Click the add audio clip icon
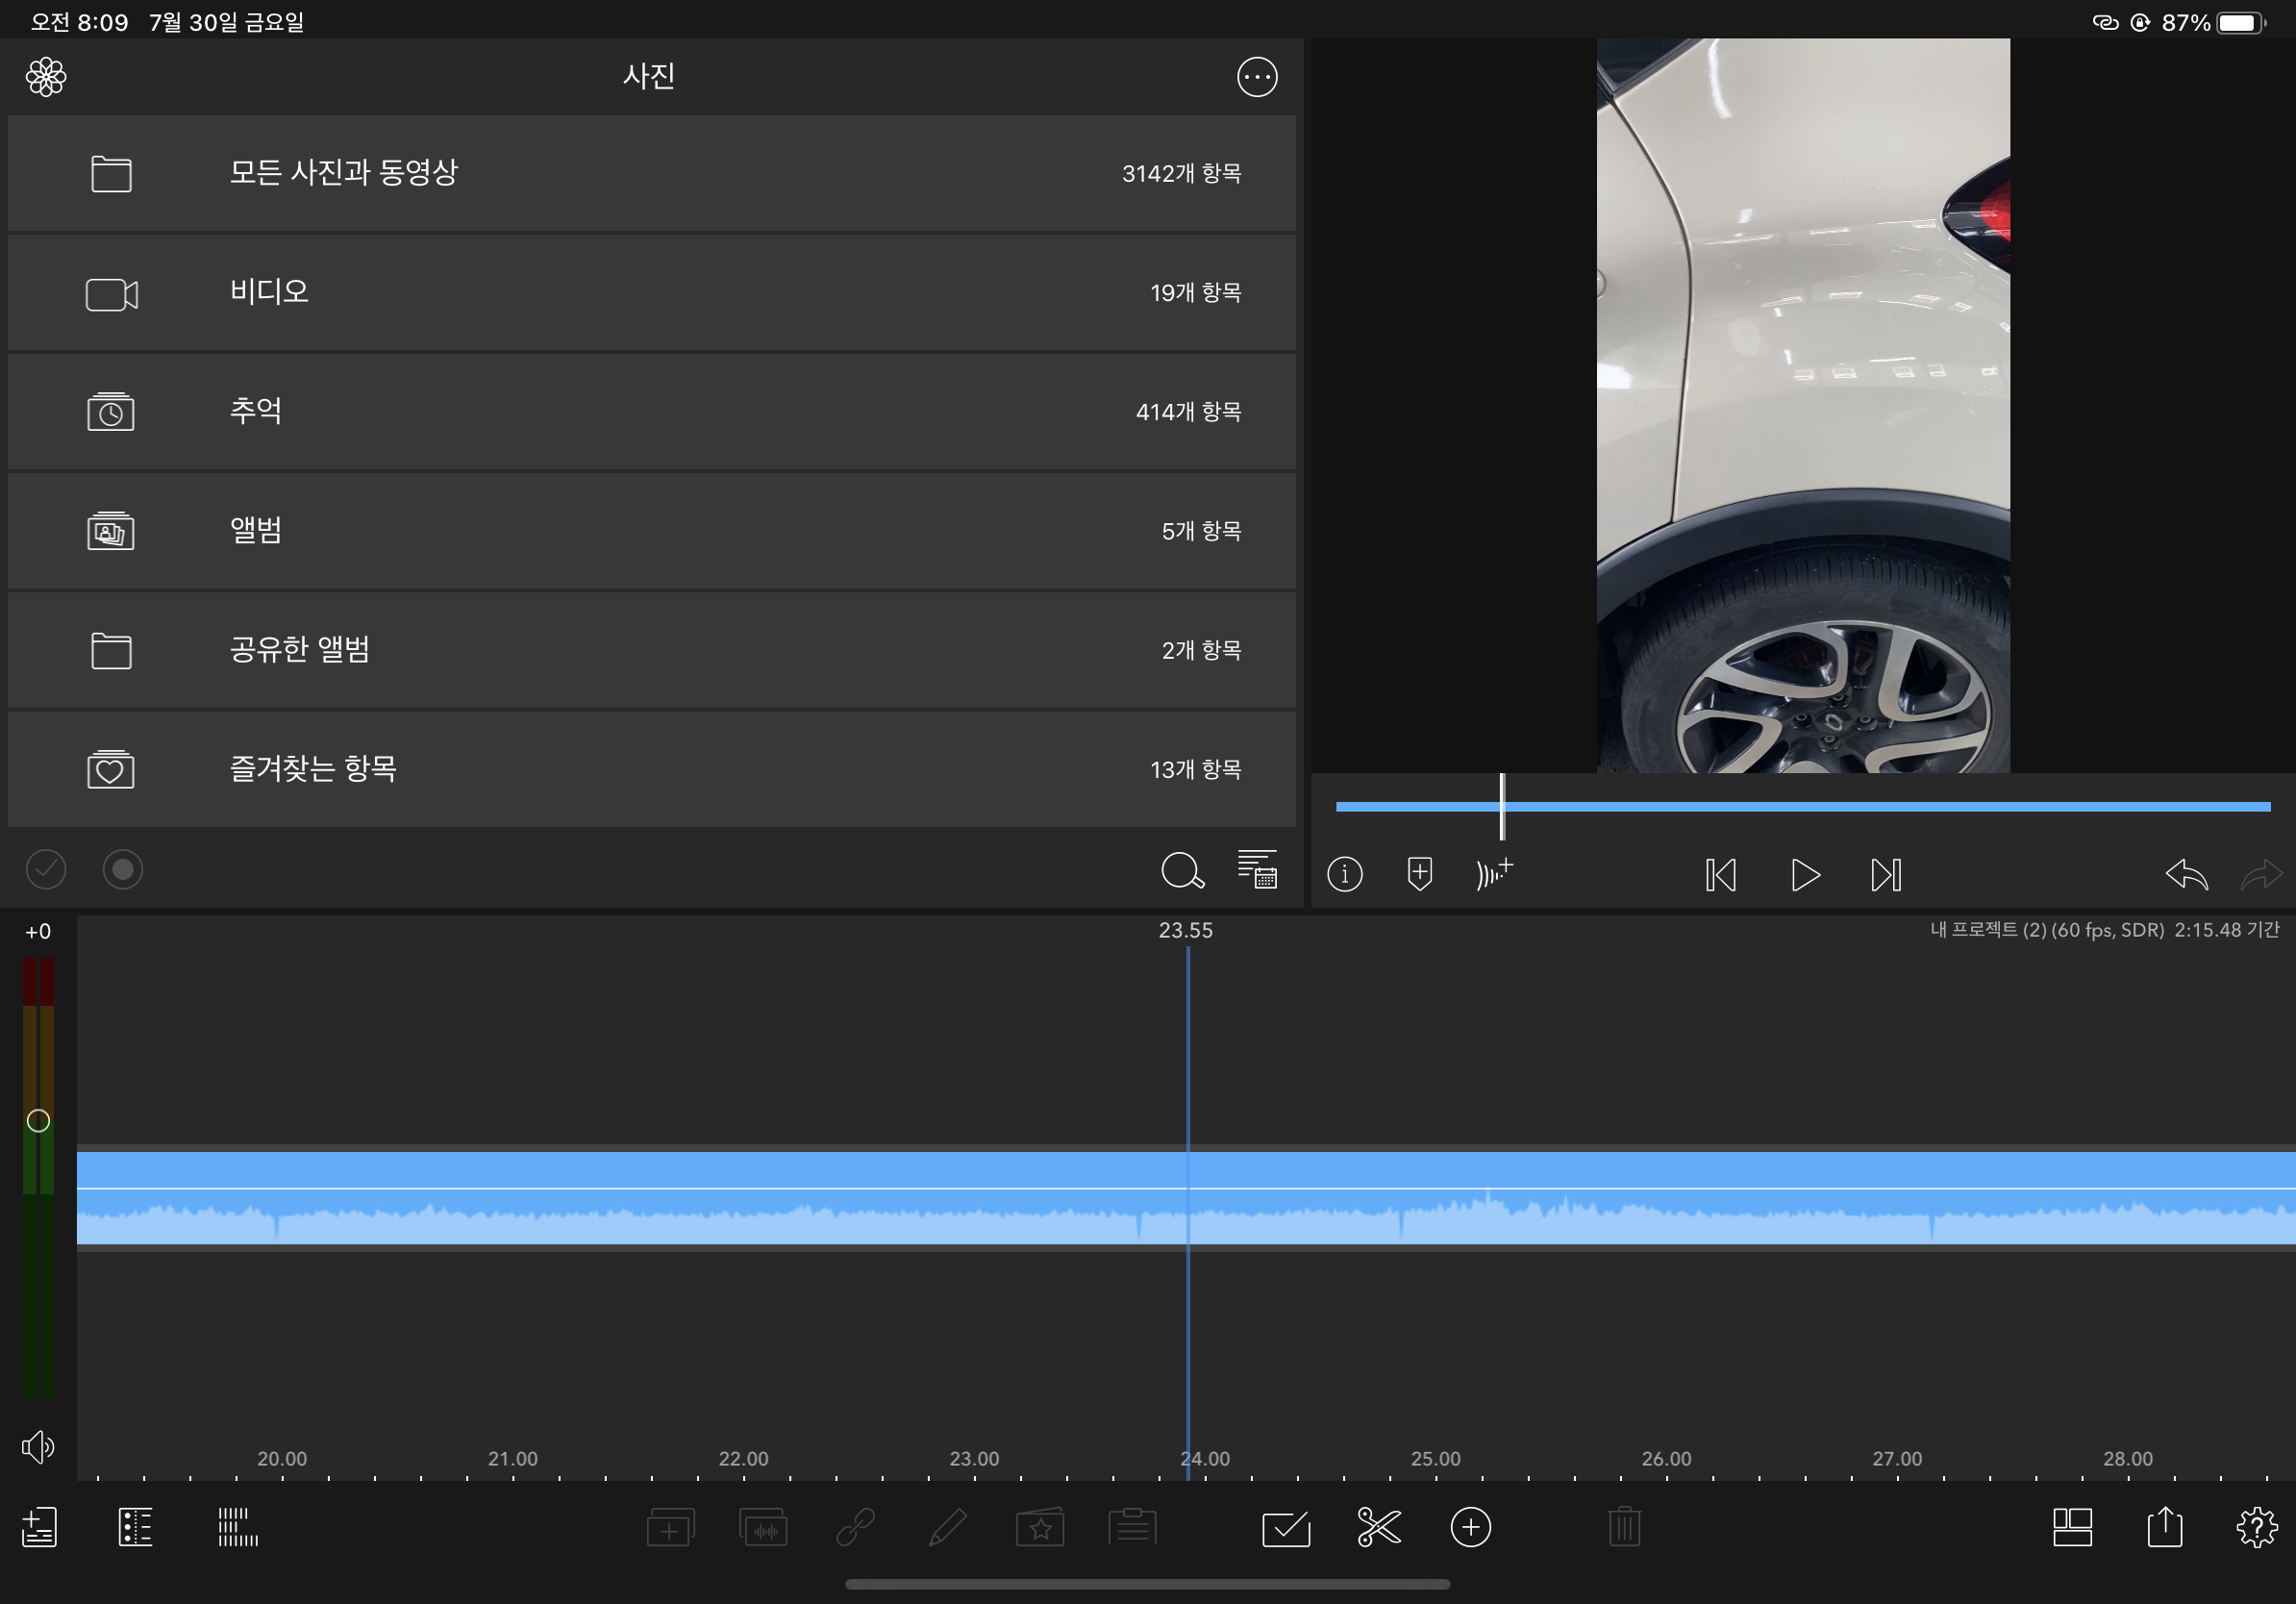The width and height of the screenshot is (2296, 1604). click(763, 1527)
